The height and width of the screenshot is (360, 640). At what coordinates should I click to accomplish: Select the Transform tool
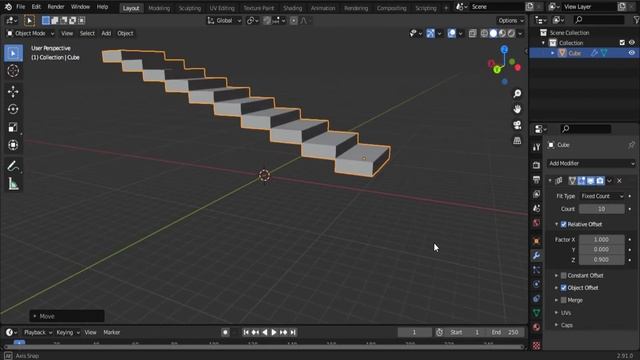pos(13,145)
